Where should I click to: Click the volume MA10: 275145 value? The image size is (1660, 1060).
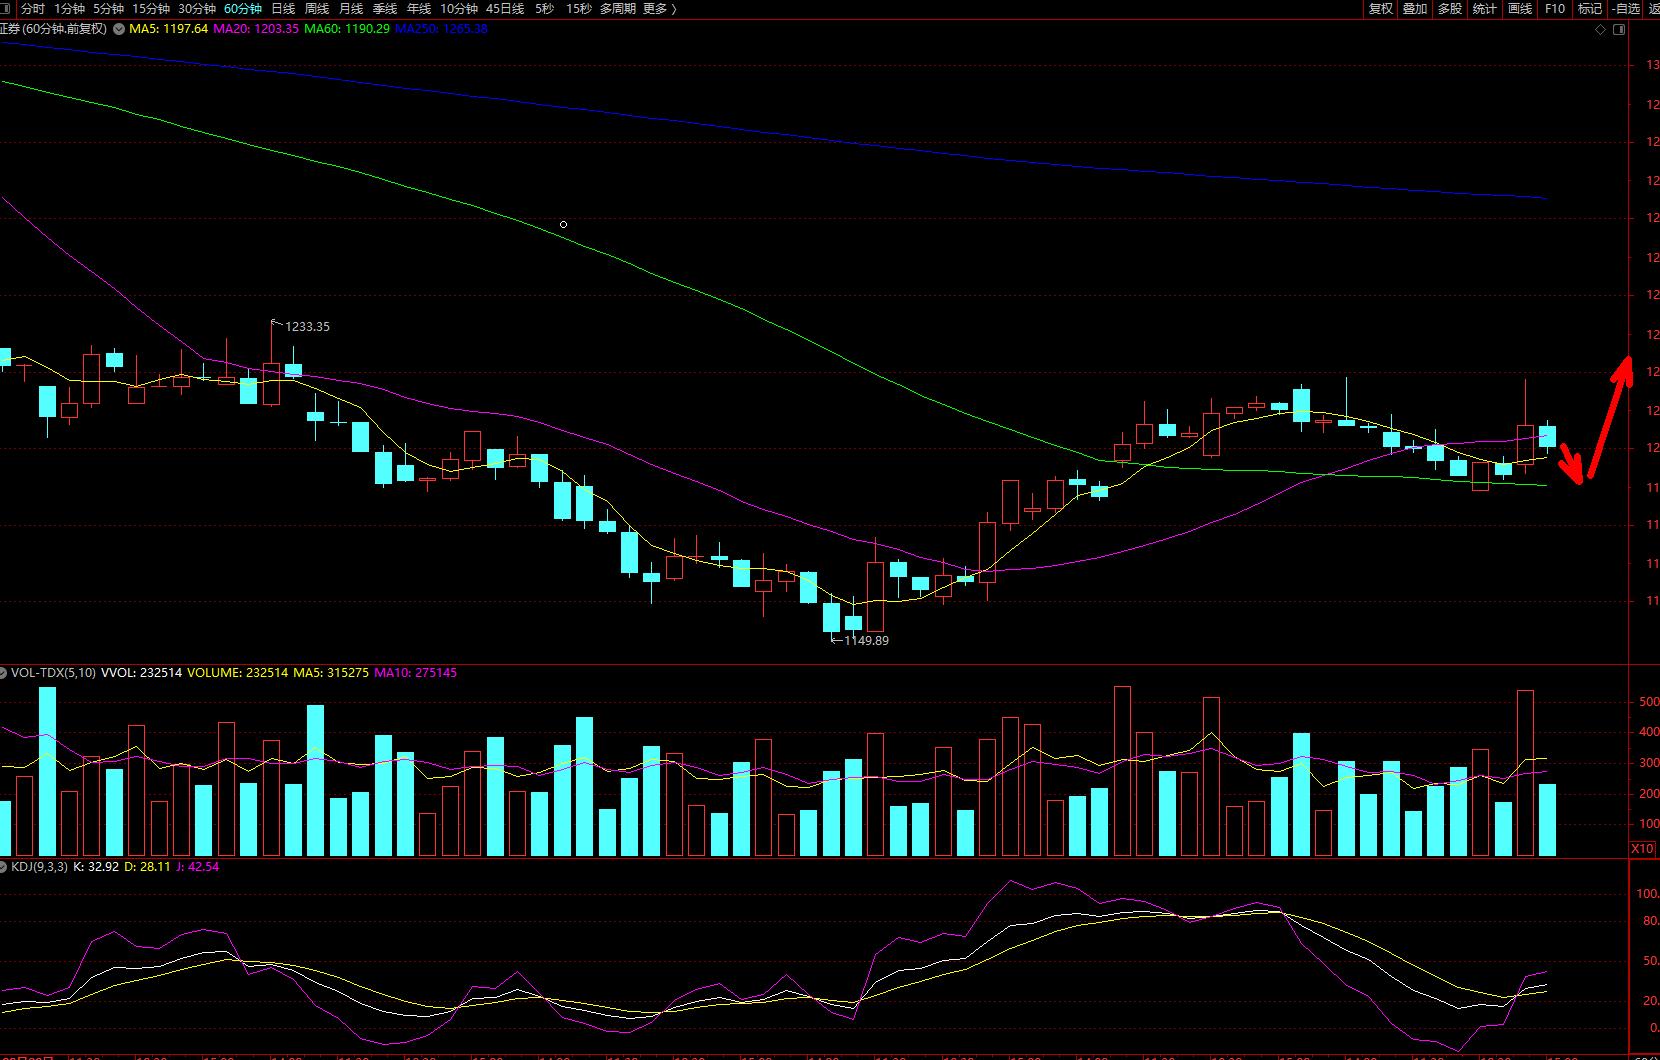point(415,673)
